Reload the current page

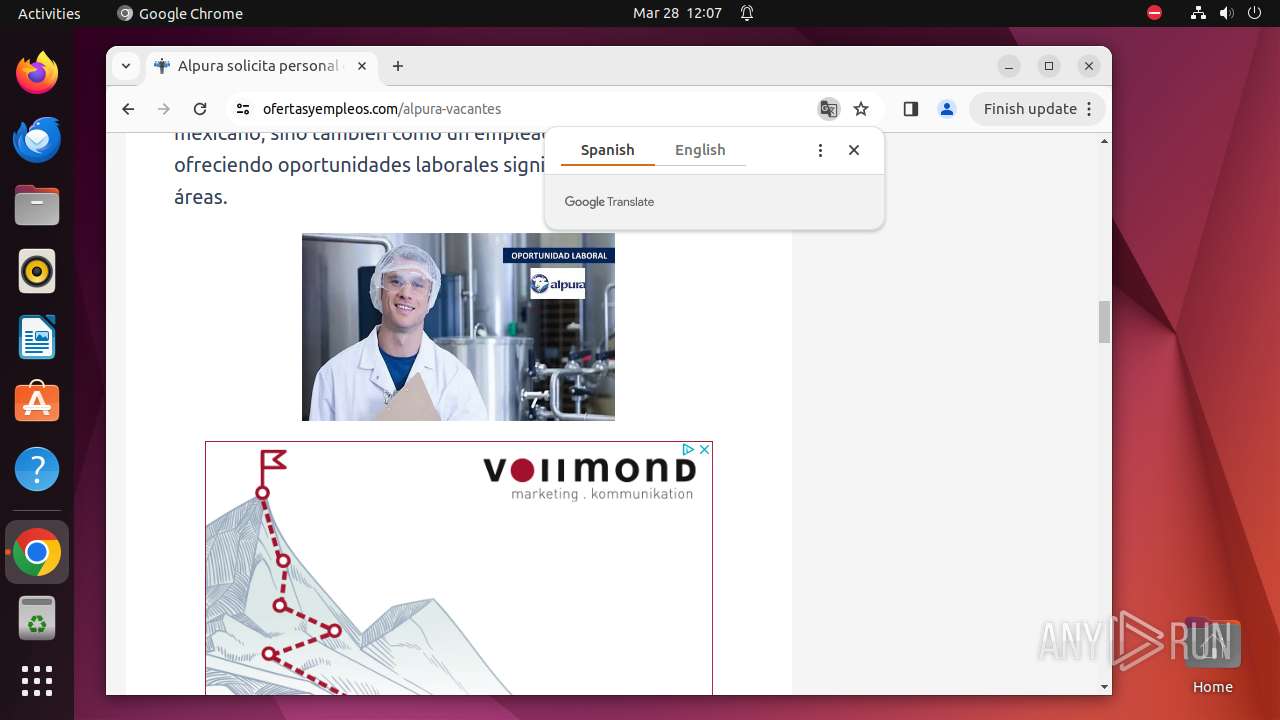tap(200, 109)
